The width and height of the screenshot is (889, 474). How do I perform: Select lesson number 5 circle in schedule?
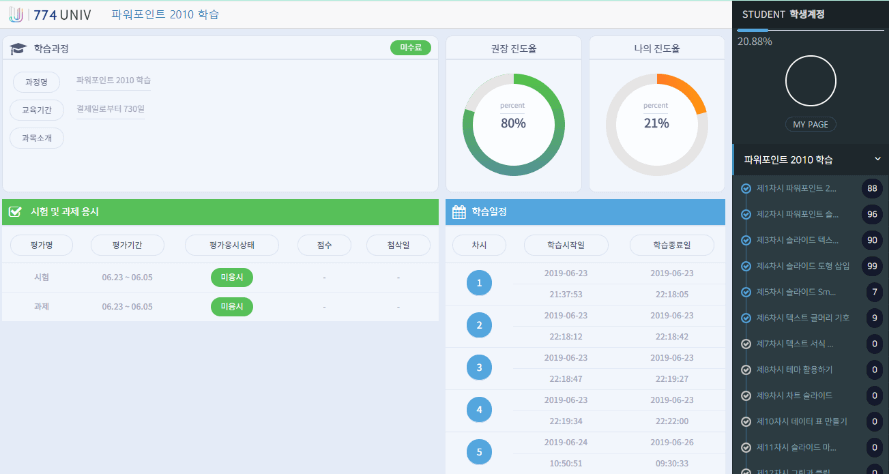click(x=479, y=452)
